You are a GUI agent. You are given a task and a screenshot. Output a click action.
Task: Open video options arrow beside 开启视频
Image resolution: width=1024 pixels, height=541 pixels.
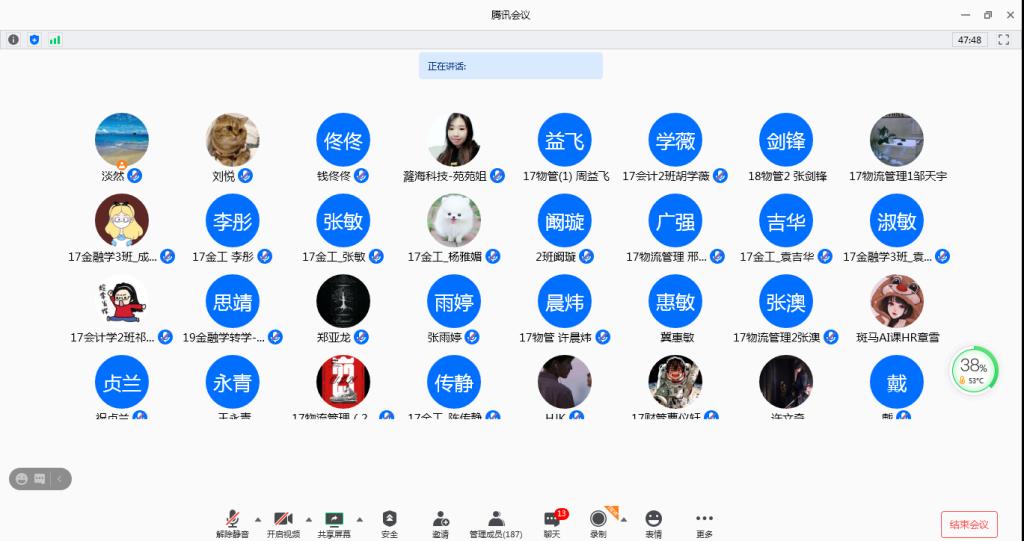click(x=308, y=519)
